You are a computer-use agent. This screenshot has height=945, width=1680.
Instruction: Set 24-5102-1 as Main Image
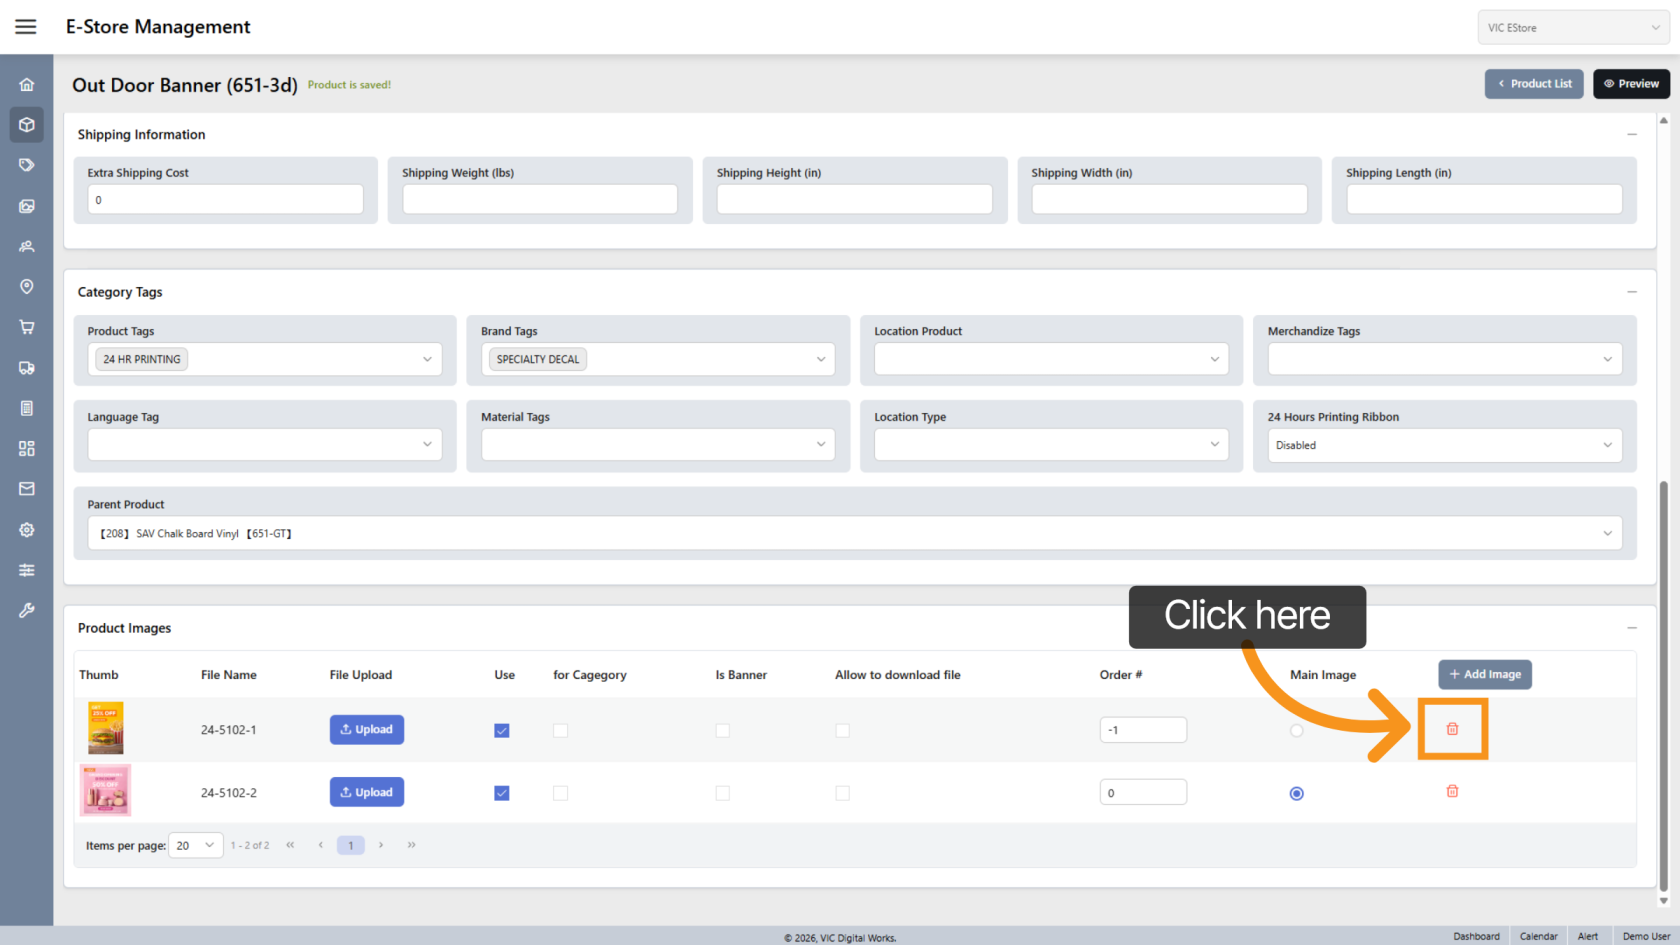click(x=1296, y=731)
